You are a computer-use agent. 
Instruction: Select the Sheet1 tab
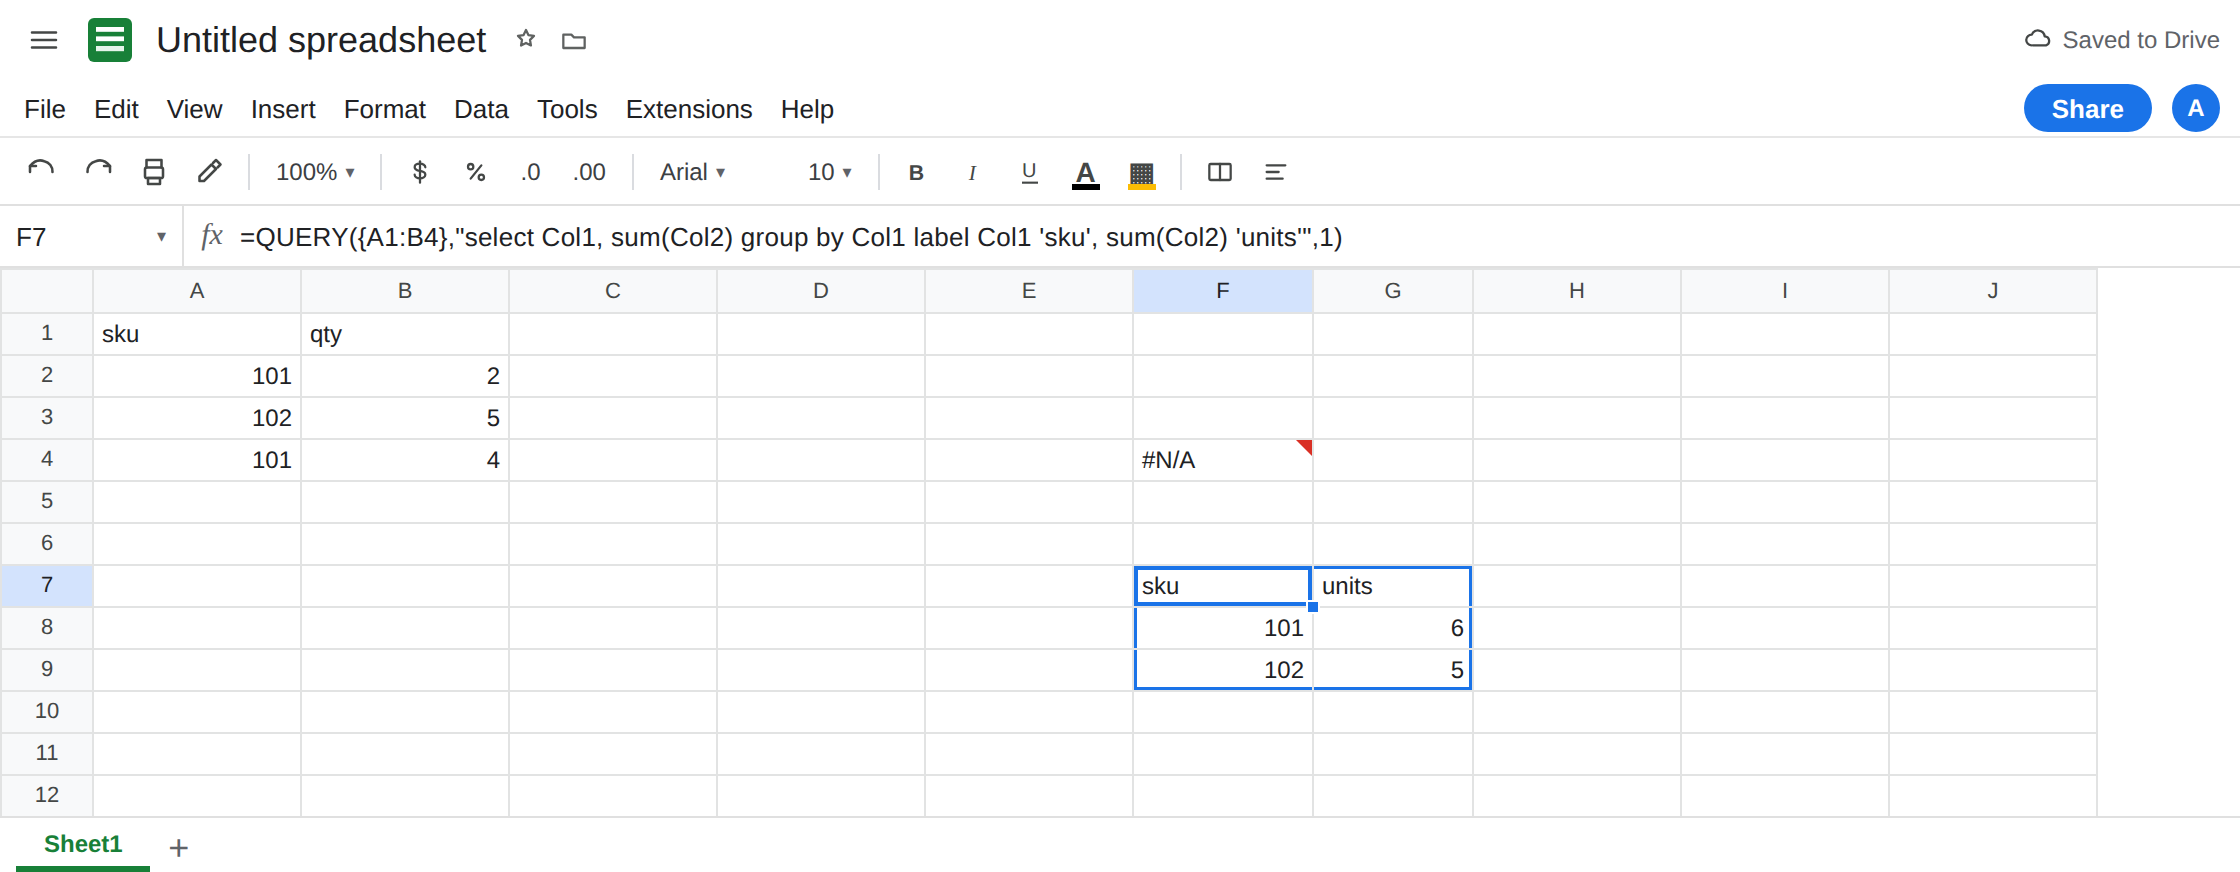pyautogui.click(x=83, y=844)
